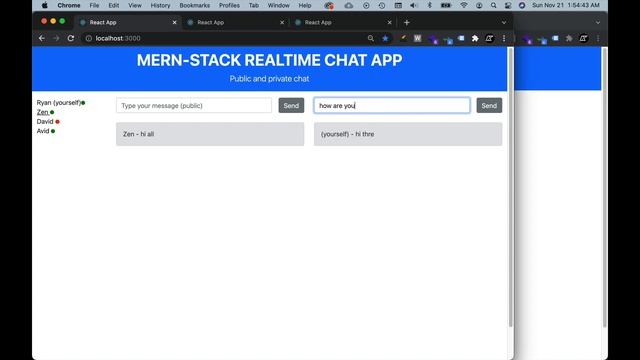Open the Extensions puzzle icon in background window
Viewport: 640px width, 360px height.
569,38
